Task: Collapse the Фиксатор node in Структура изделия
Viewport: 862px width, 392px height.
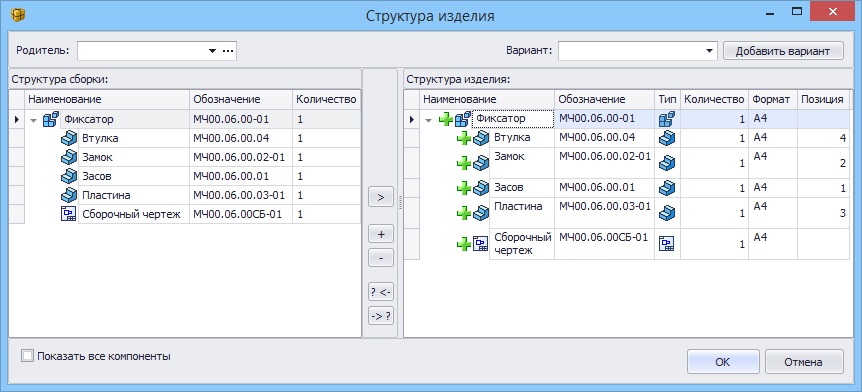Action: pyautogui.click(x=429, y=120)
